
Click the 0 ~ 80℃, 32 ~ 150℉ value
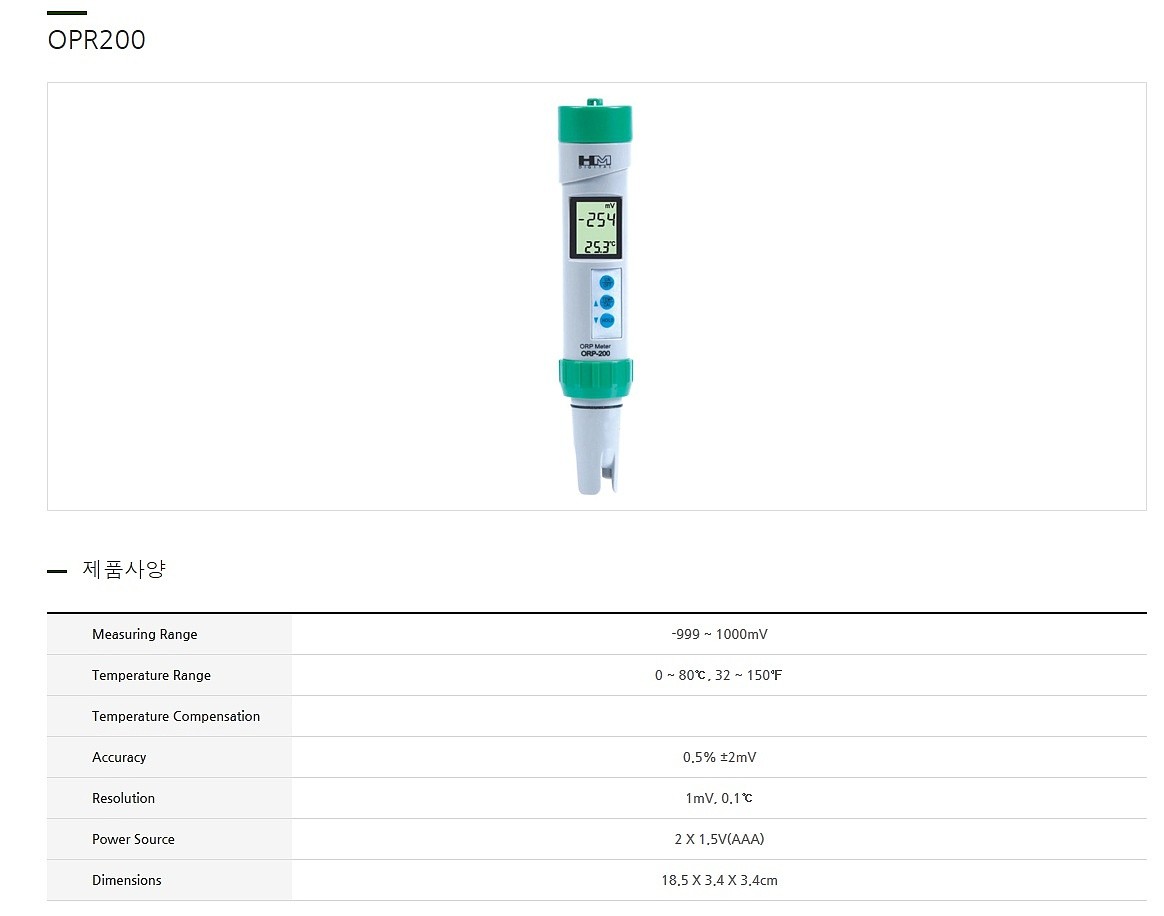click(x=719, y=675)
